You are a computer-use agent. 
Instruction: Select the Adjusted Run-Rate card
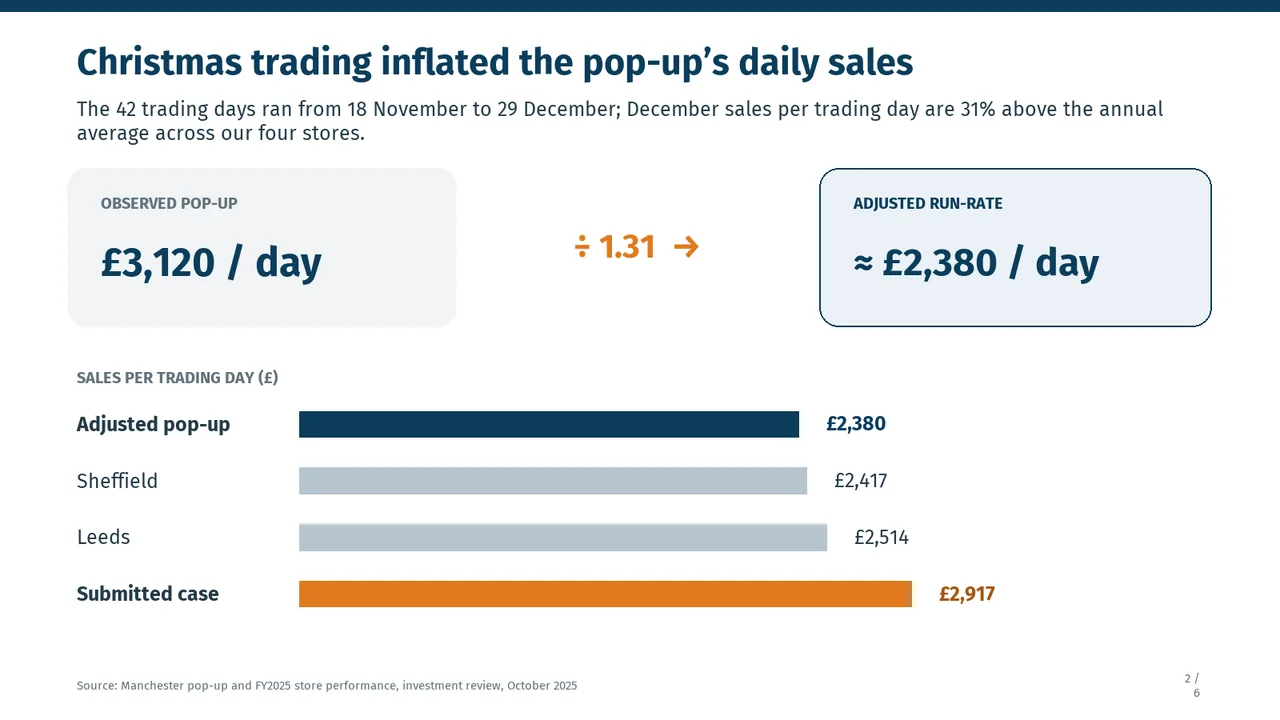[x=1015, y=247]
